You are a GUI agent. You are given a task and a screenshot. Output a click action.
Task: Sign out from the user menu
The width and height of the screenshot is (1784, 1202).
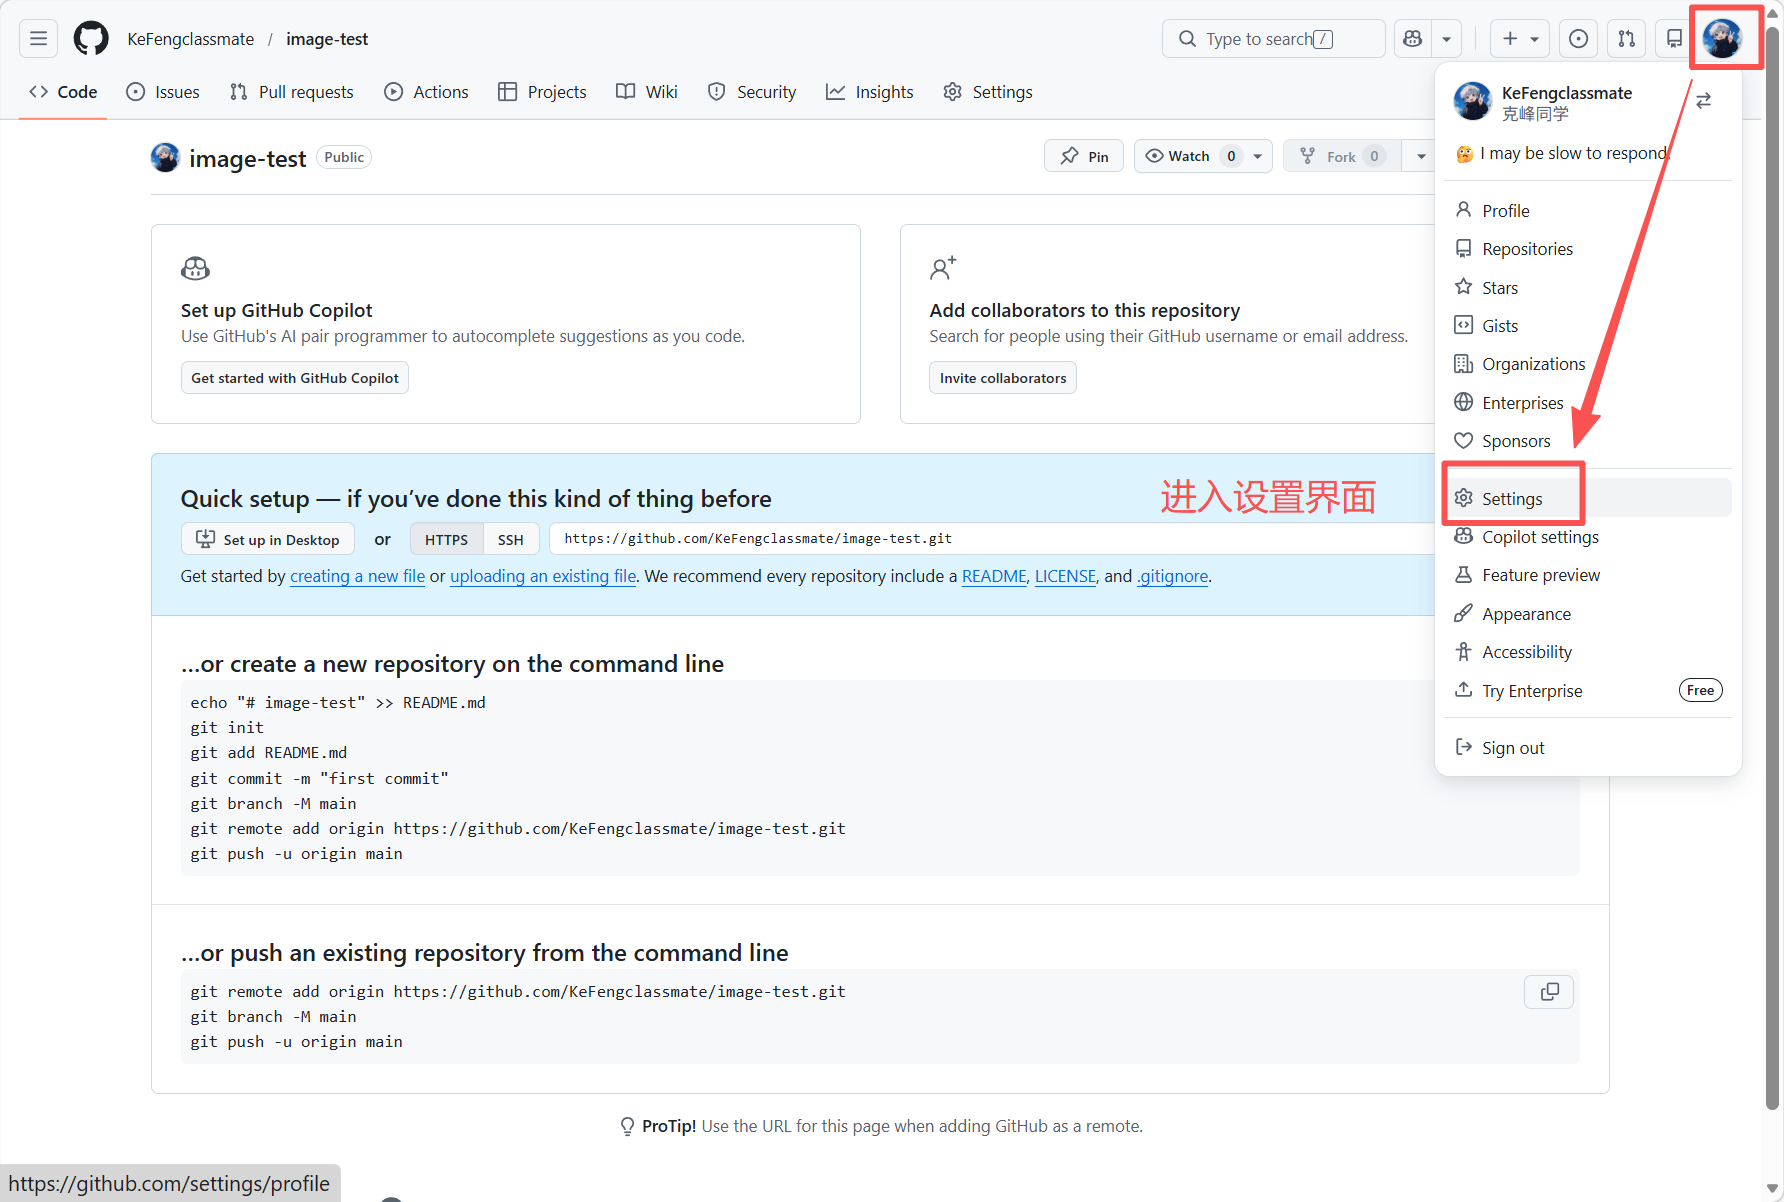point(1588,748)
